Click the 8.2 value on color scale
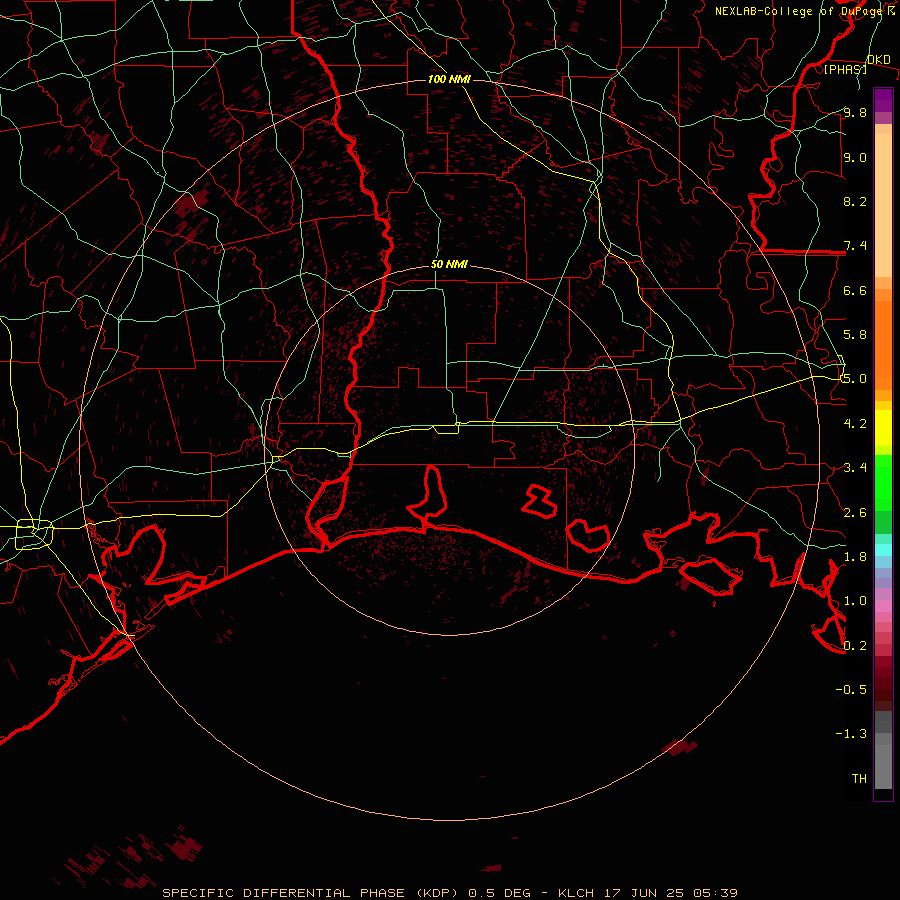Viewport: 900px width, 900px height. tap(855, 201)
